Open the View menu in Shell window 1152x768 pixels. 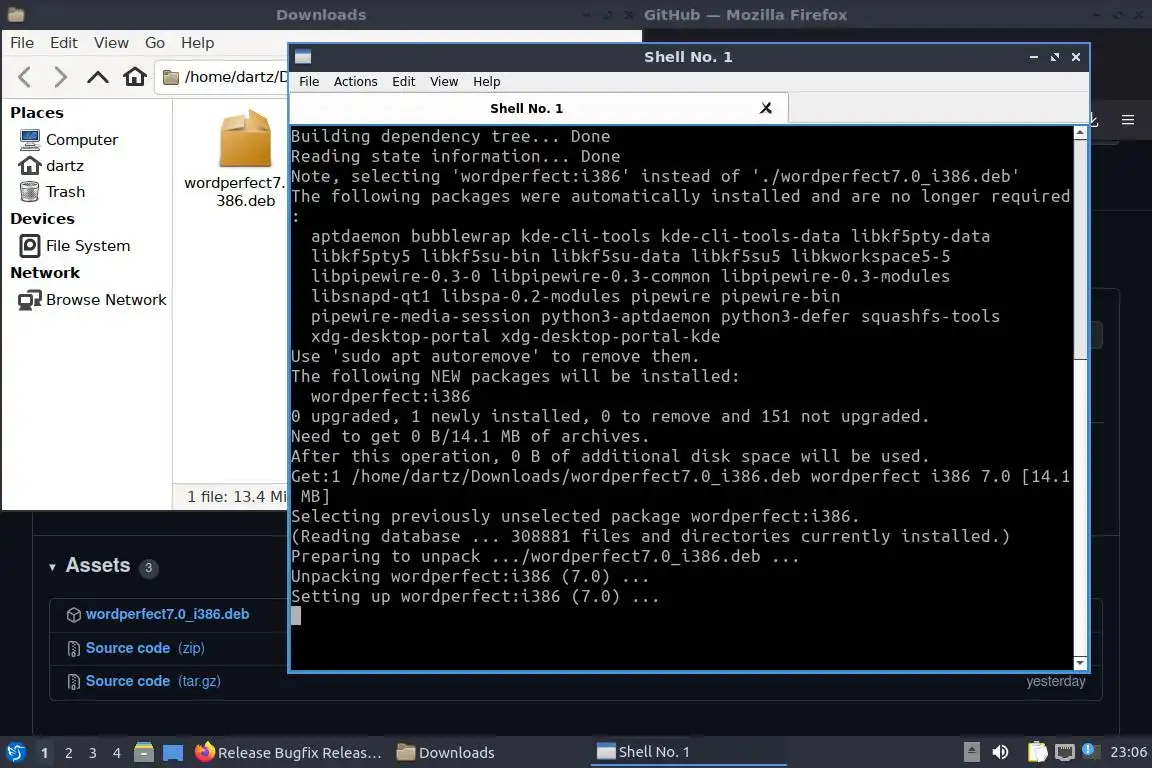pos(444,82)
